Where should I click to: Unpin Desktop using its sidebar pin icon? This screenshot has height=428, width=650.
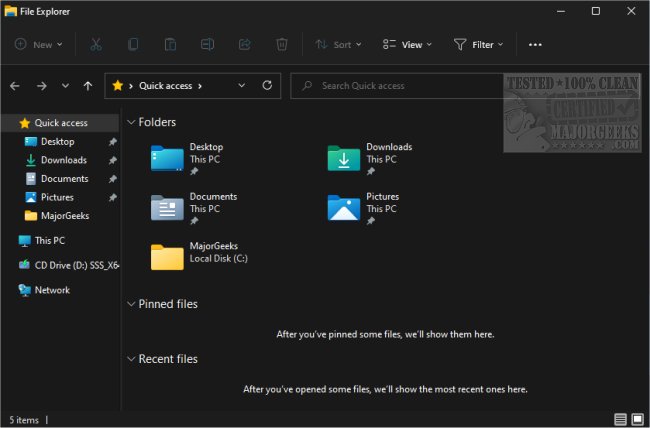112,142
